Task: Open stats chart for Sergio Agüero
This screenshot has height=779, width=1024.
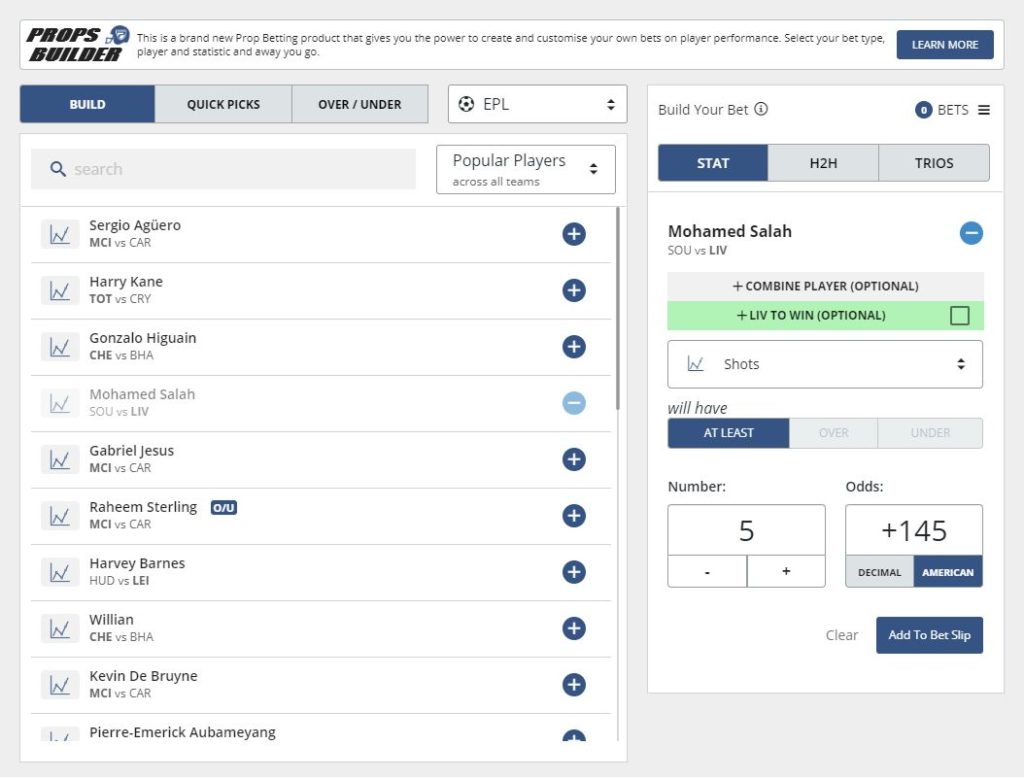Action: pos(59,234)
